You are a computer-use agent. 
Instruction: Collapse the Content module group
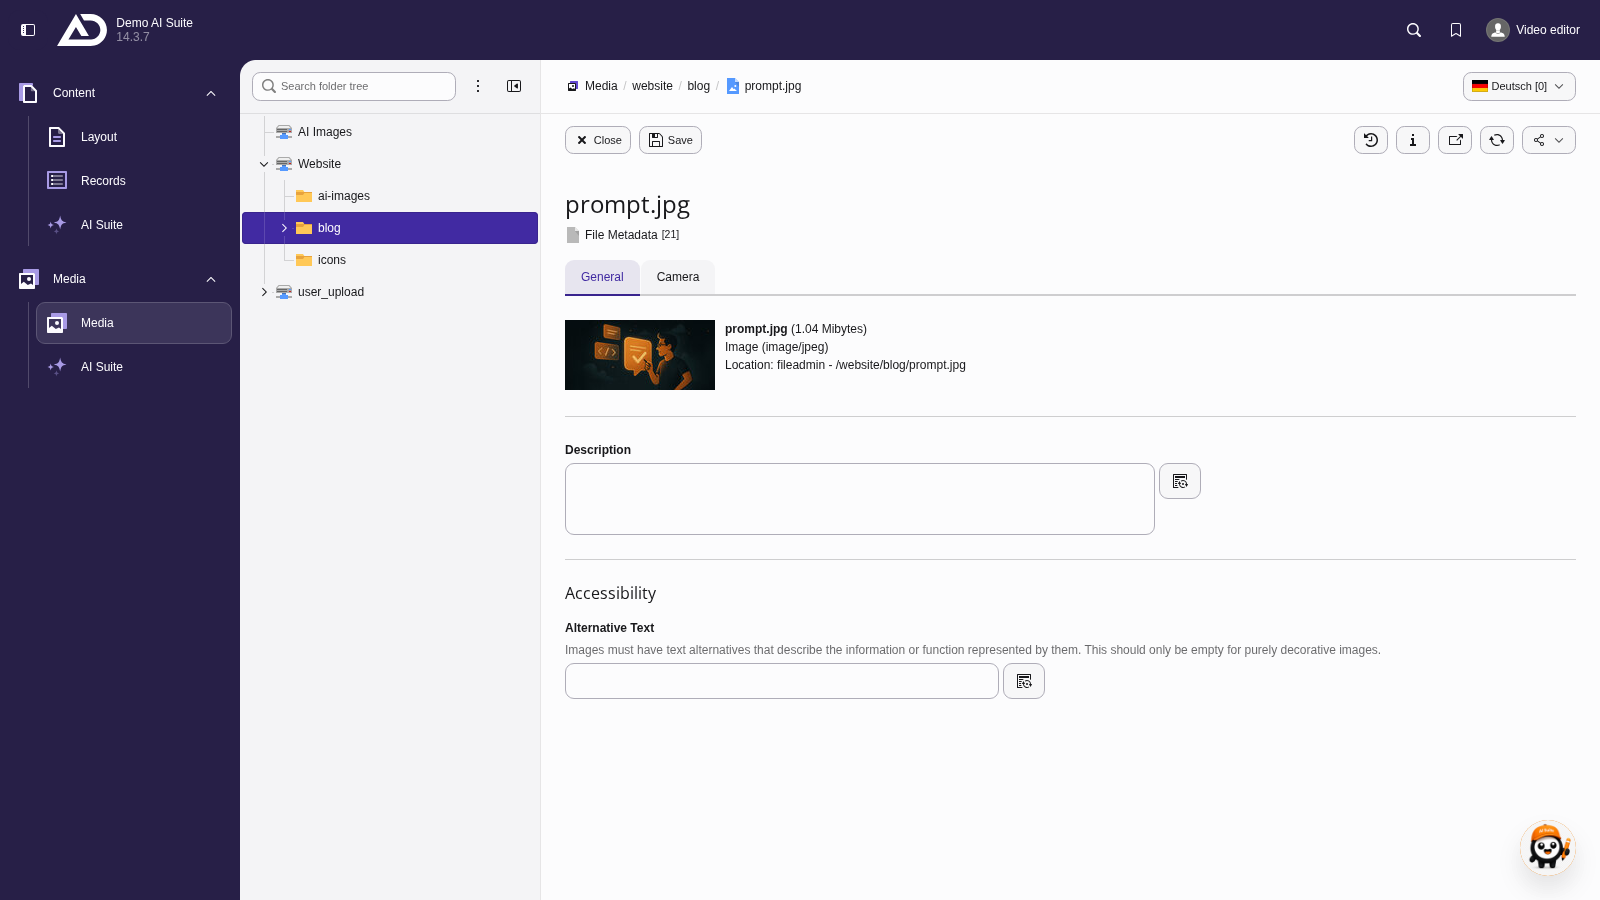click(211, 93)
